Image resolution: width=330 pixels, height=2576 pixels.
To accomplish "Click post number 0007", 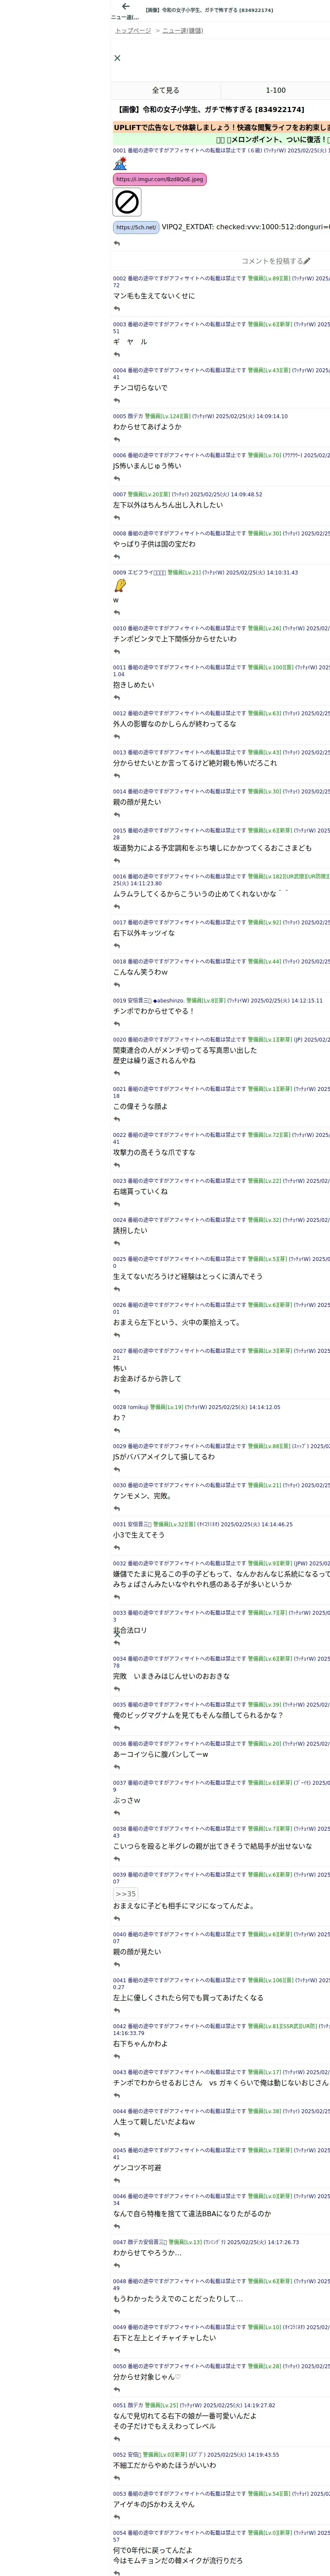I will [x=120, y=494].
